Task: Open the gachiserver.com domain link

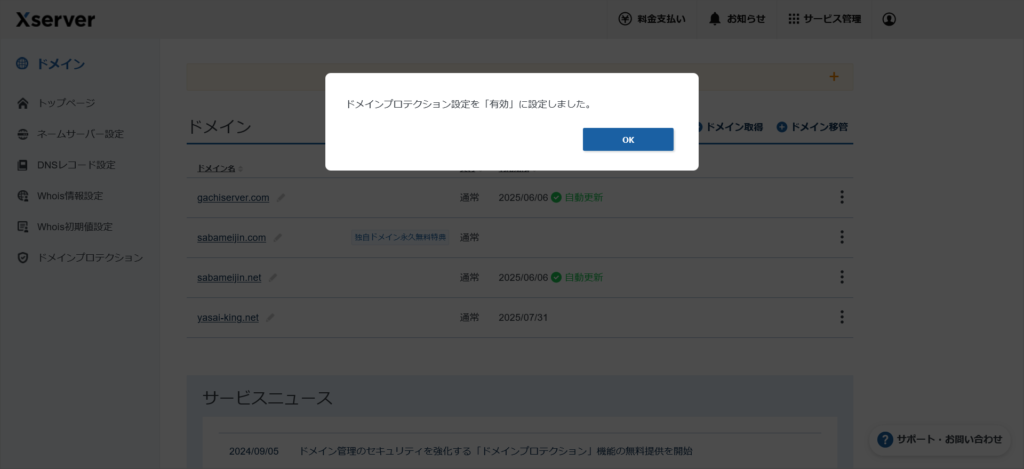Action: 233,197
